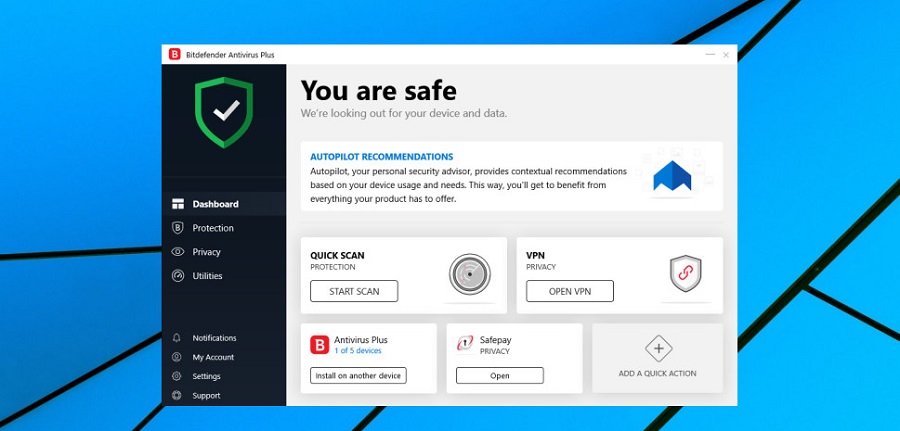This screenshot has width=900, height=431.
Task: Click the Dashboard grid icon in sidebar
Action: (x=178, y=204)
